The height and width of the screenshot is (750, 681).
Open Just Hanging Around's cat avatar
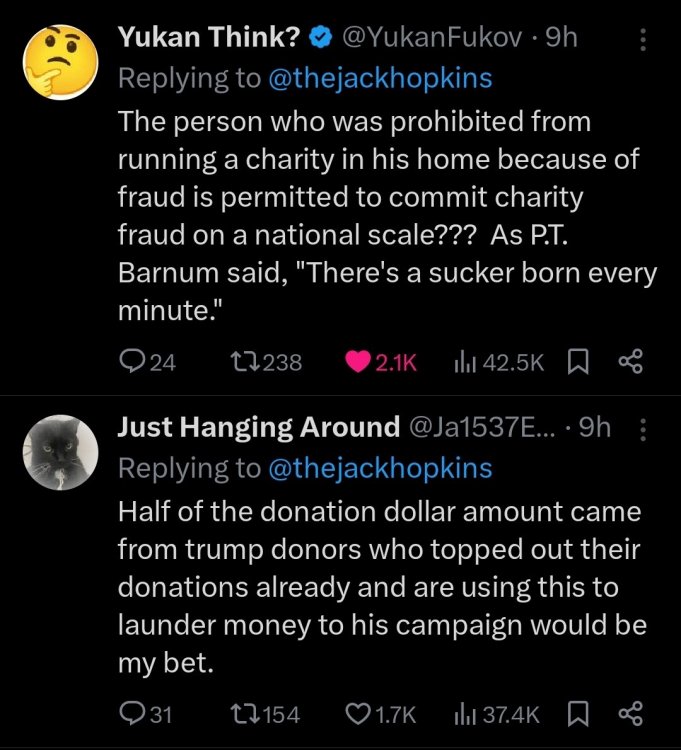coord(59,452)
